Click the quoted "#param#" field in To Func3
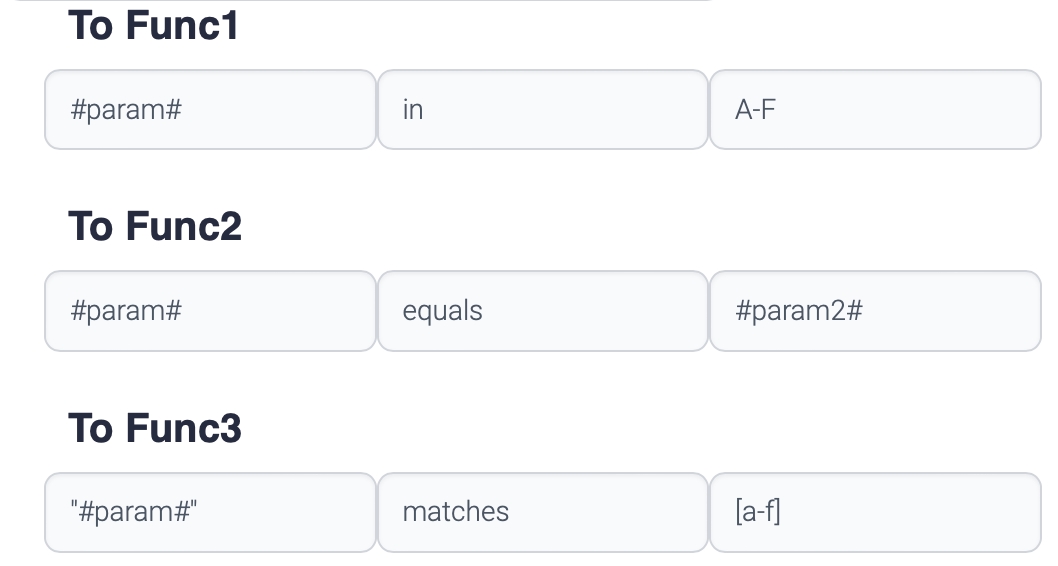Screen dimensions: 1058x566 coord(210,512)
